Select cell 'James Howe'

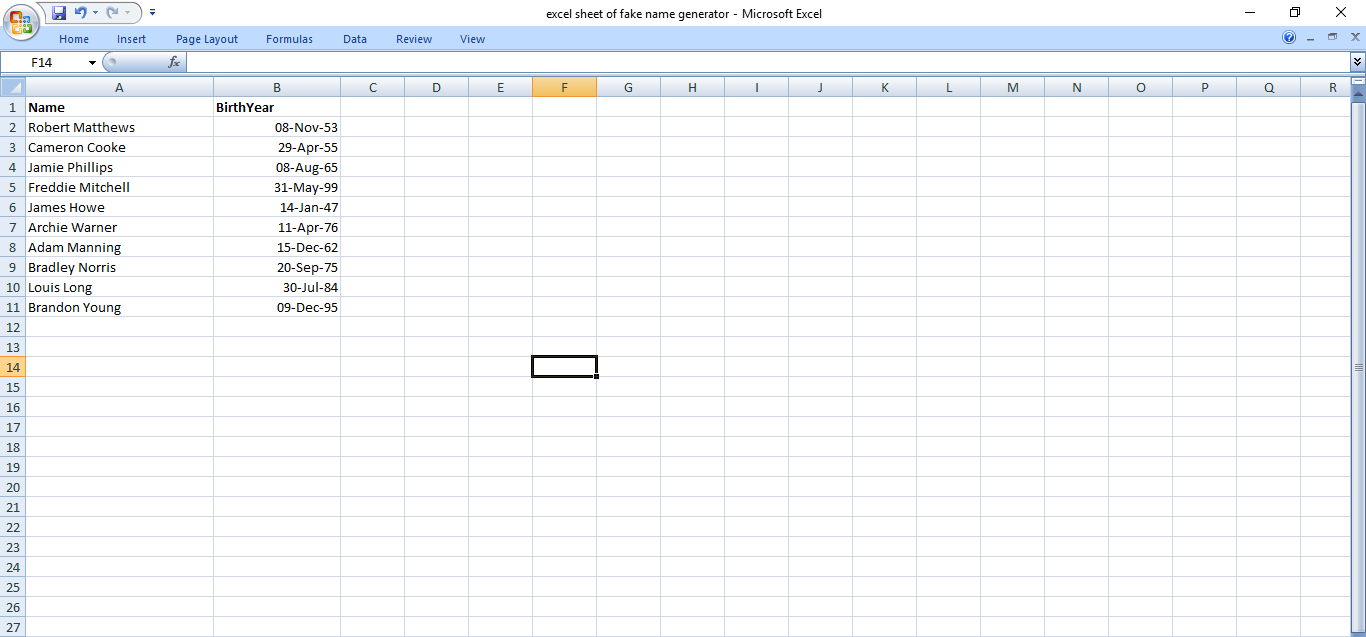pos(119,207)
